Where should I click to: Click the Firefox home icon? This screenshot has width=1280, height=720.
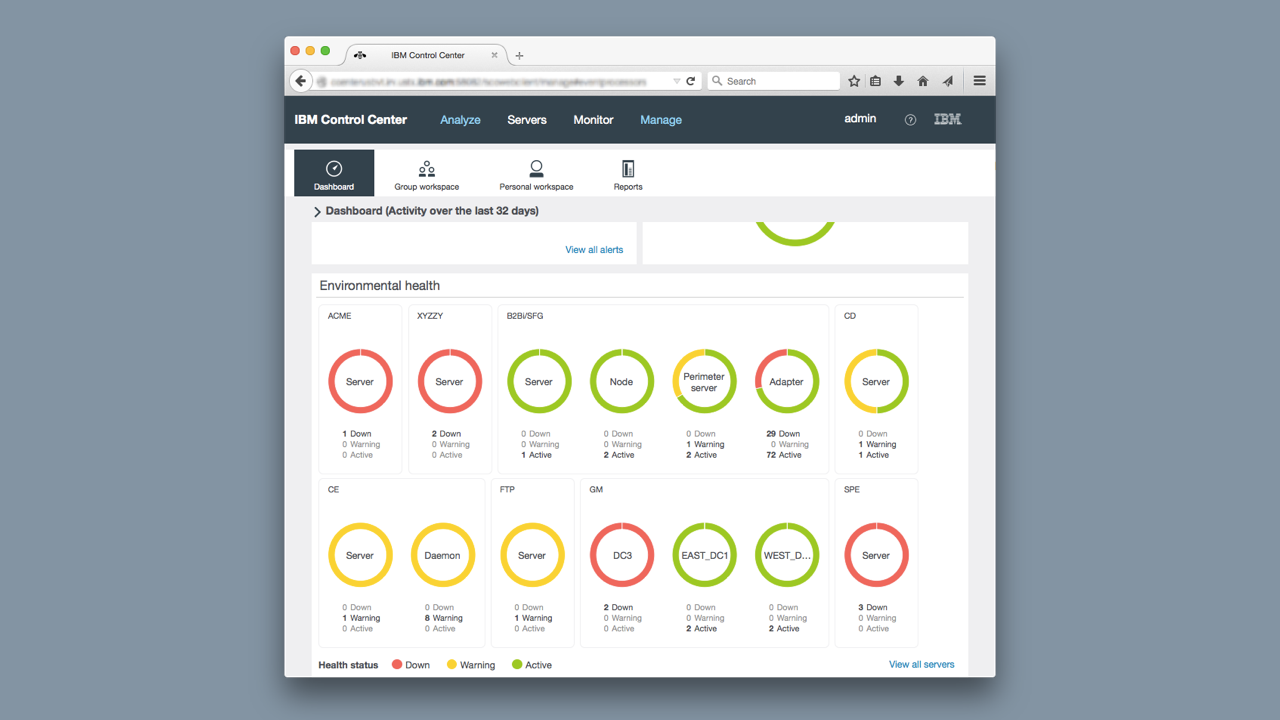coord(922,80)
